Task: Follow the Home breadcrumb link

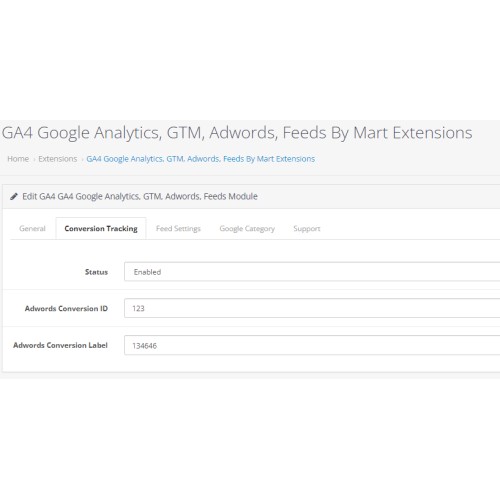Action: point(18,159)
